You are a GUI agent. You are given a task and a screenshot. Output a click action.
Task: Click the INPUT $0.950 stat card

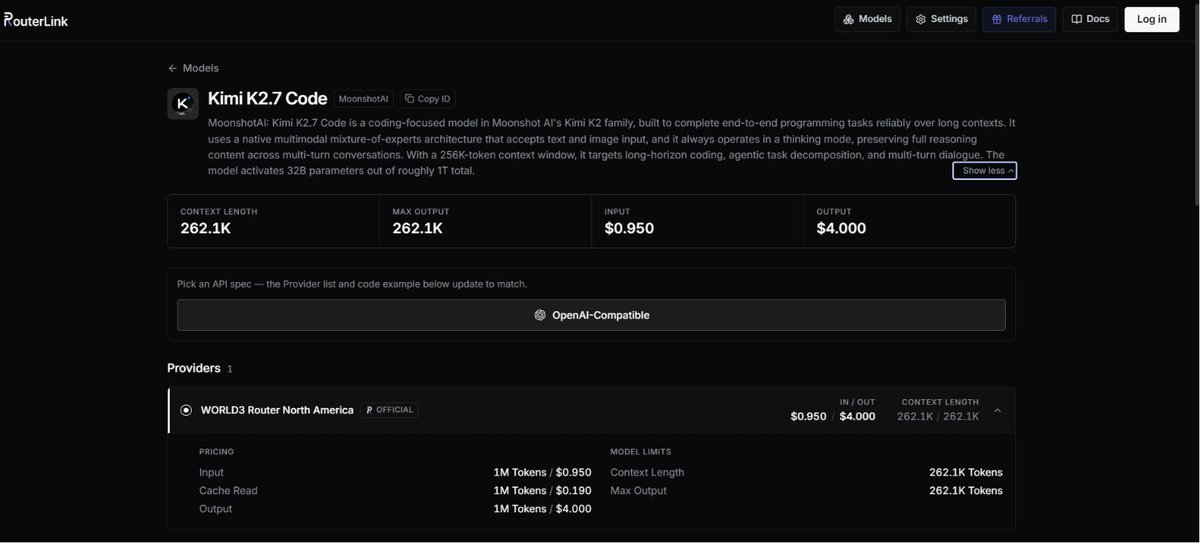[697, 221]
